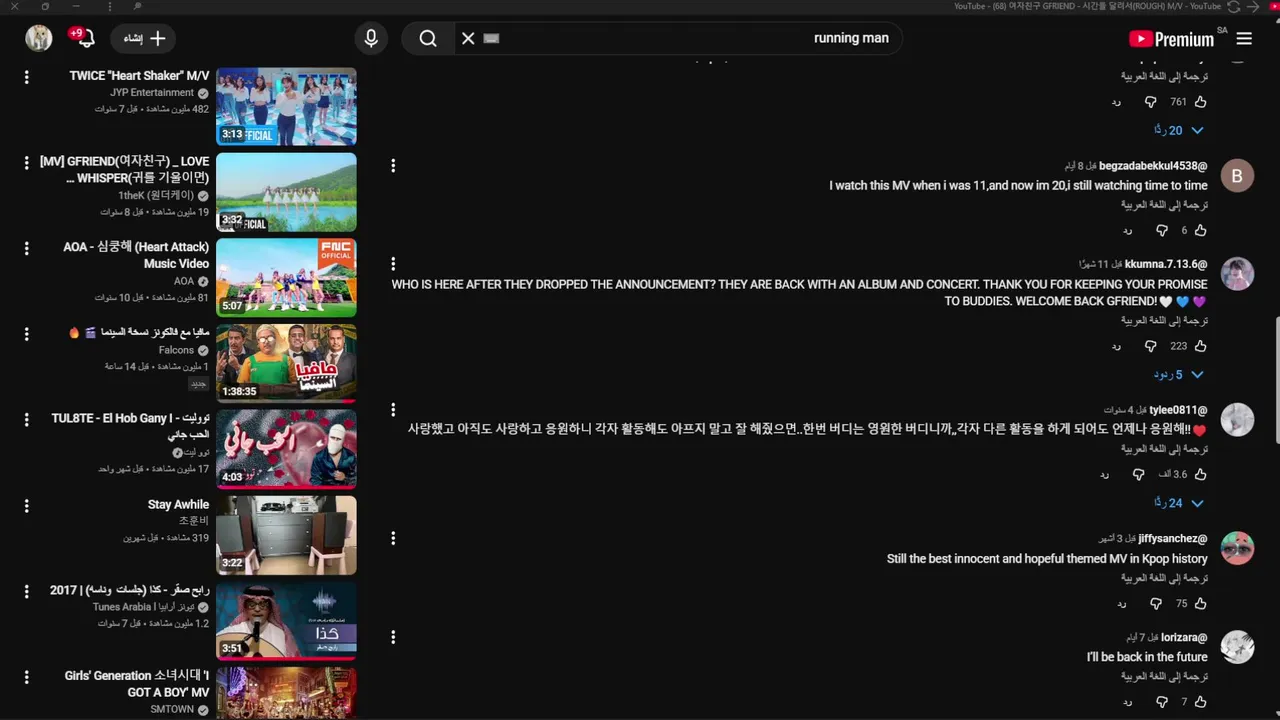The width and height of the screenshot is (1280, 720).
Task: Like the tylee0811 comment
Action: 1201,474
